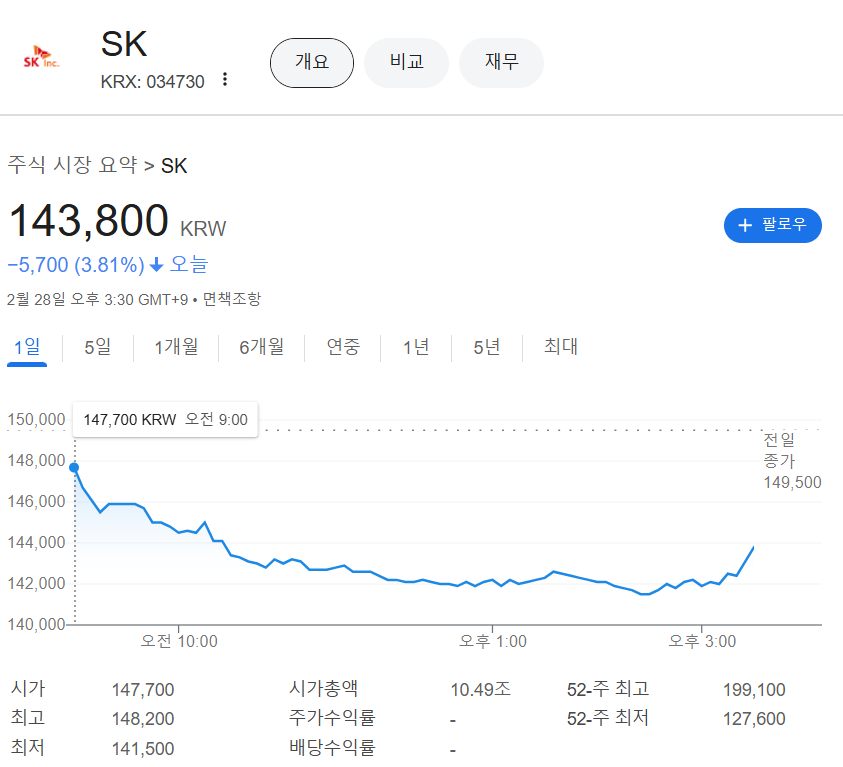Select the data point marker on the chart
The image size is (843, 767).
[x=74, y=466]
